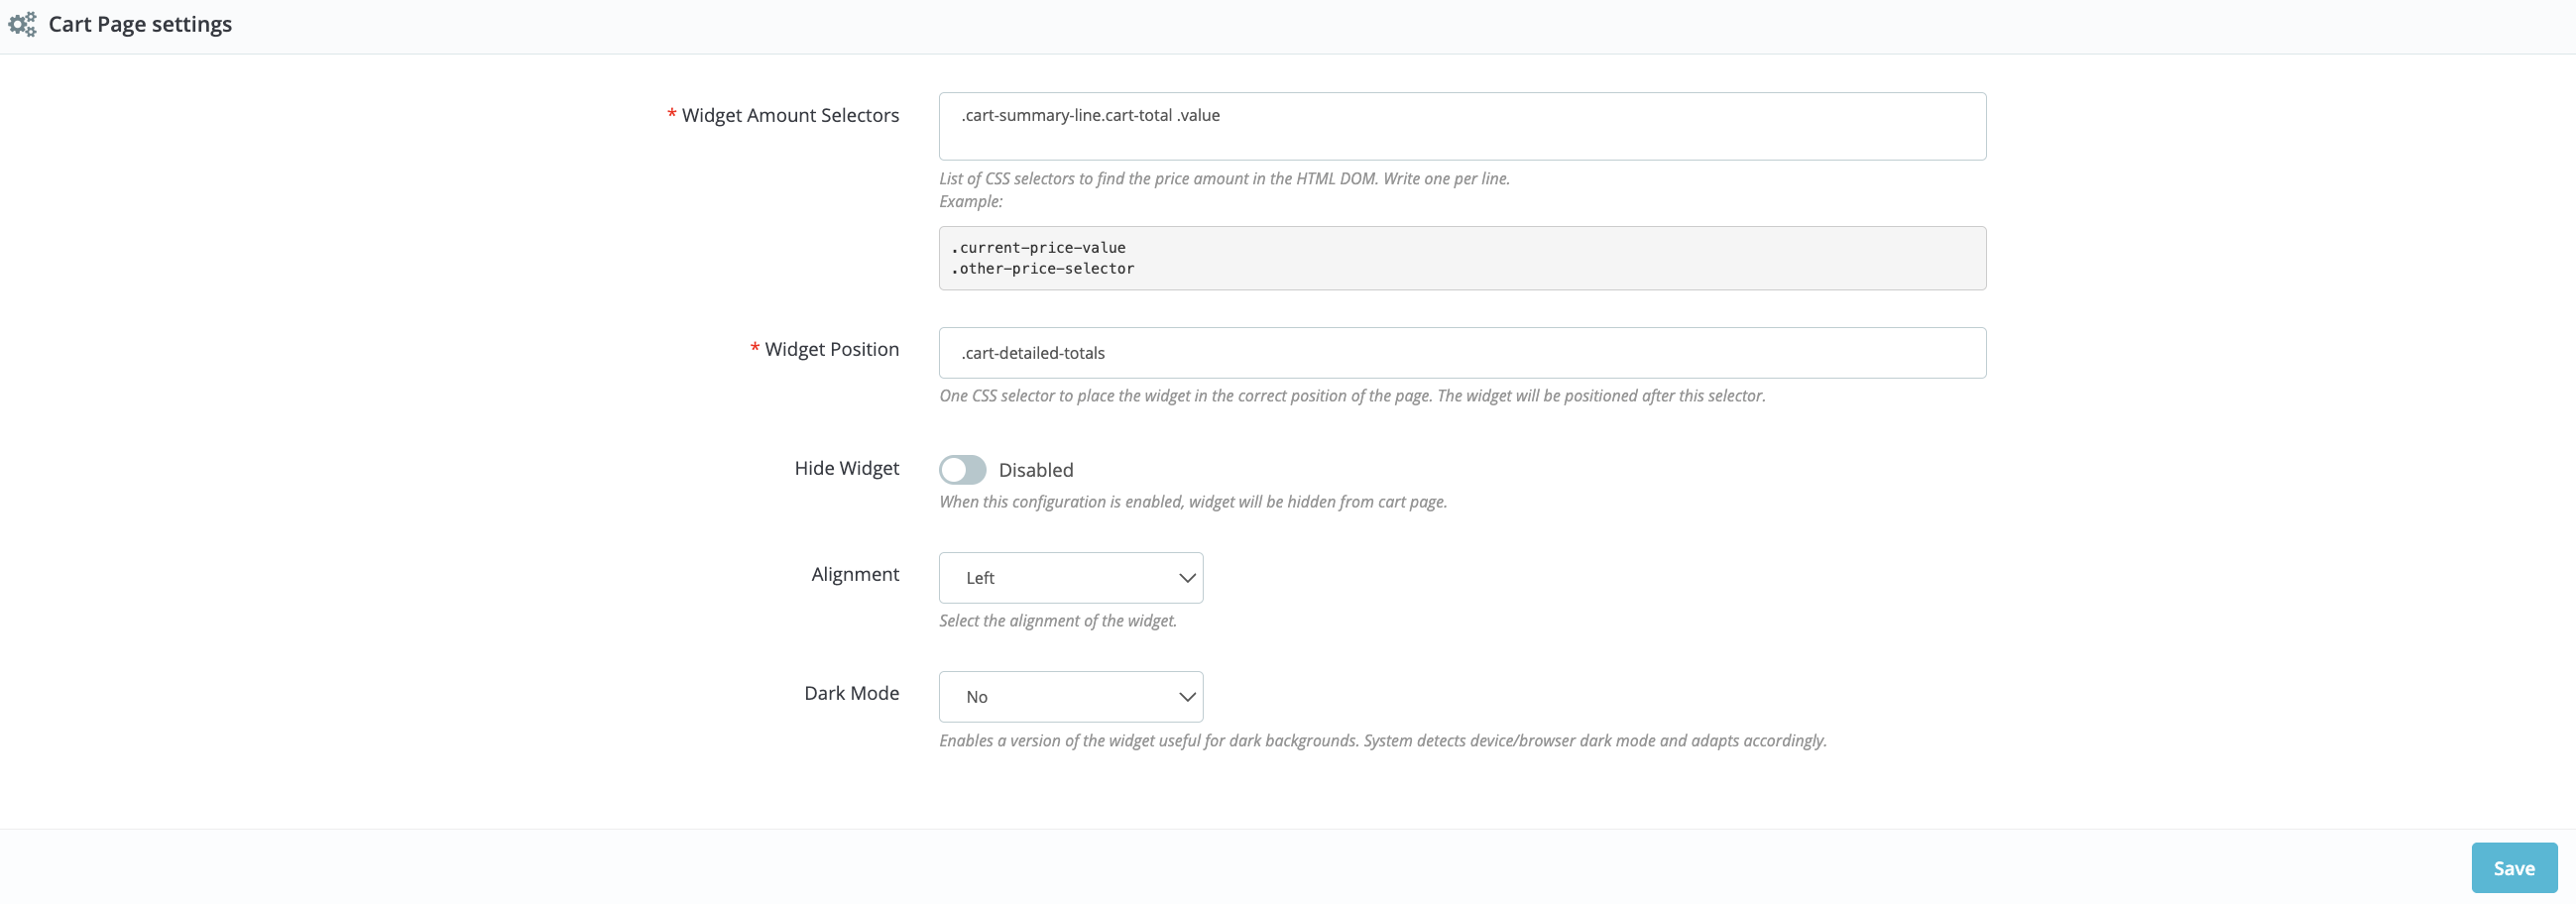Click the Dark Mode dropdown chevron
Viewport: 2576px width, 904px height.
1187,696
